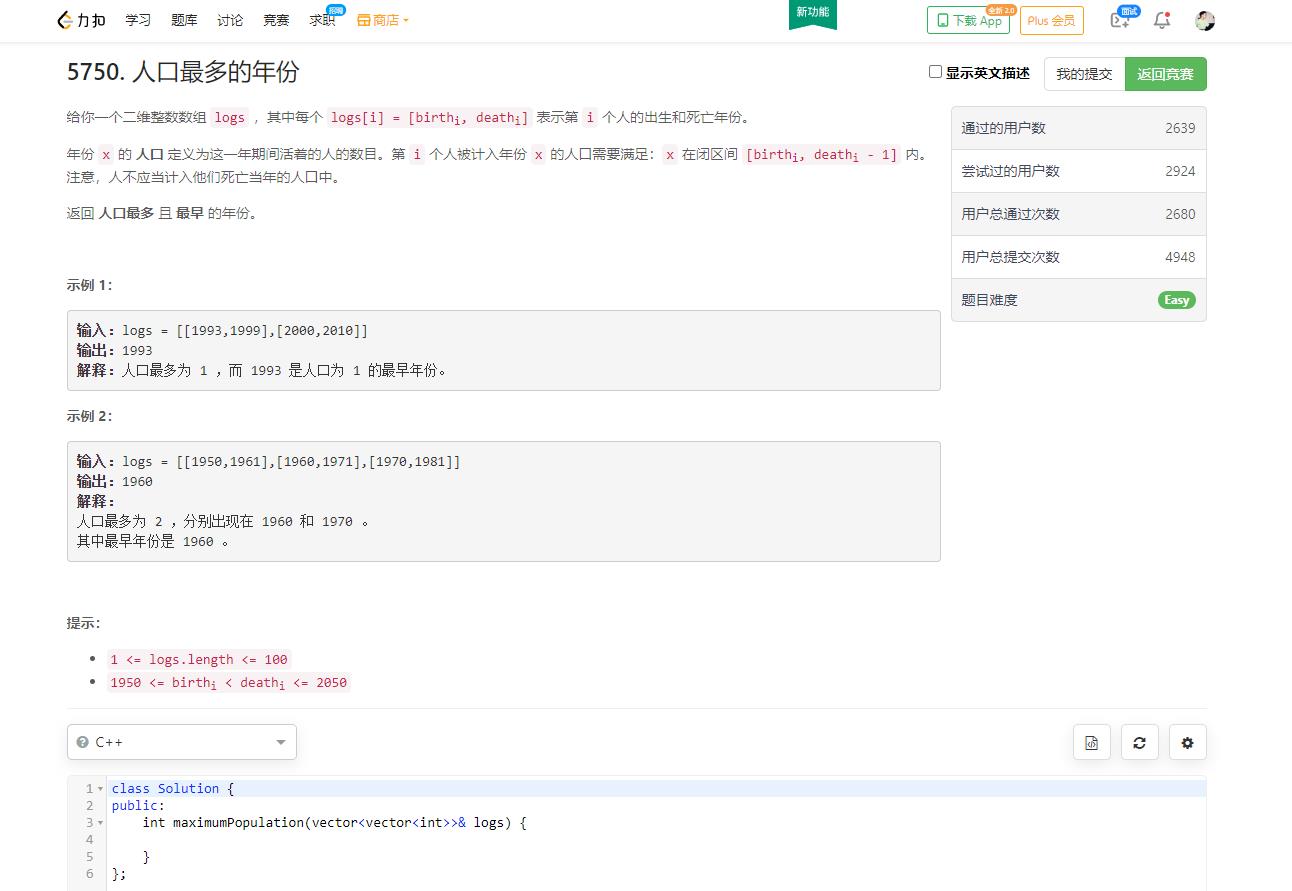The width and height of the screenshot is (1292, 891).
Task: Click the problem title 5750. 人口最多的年份
Action: pyautogui.click(x=183, y=72)
